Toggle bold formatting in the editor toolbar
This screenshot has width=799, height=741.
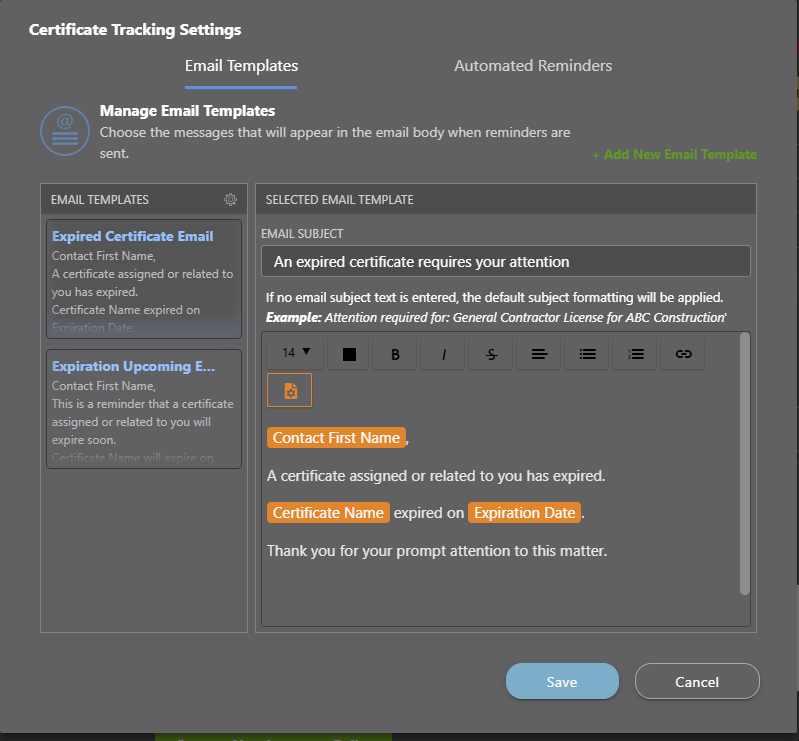coord(395,354)
